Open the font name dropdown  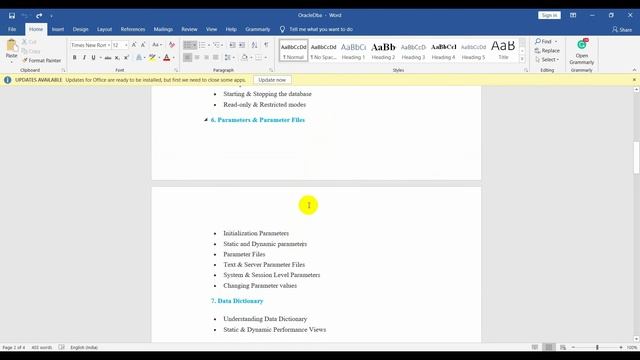109,45
